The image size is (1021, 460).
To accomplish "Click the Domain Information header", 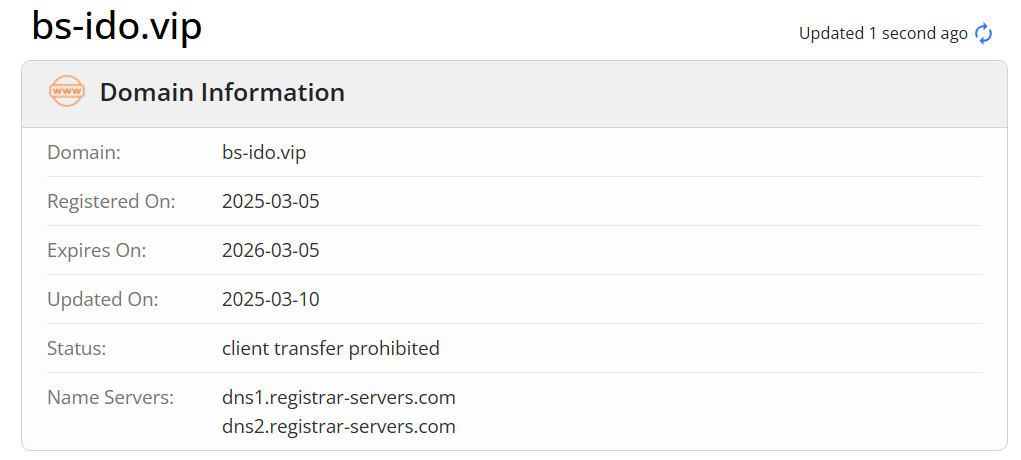I will click(222, 93).
